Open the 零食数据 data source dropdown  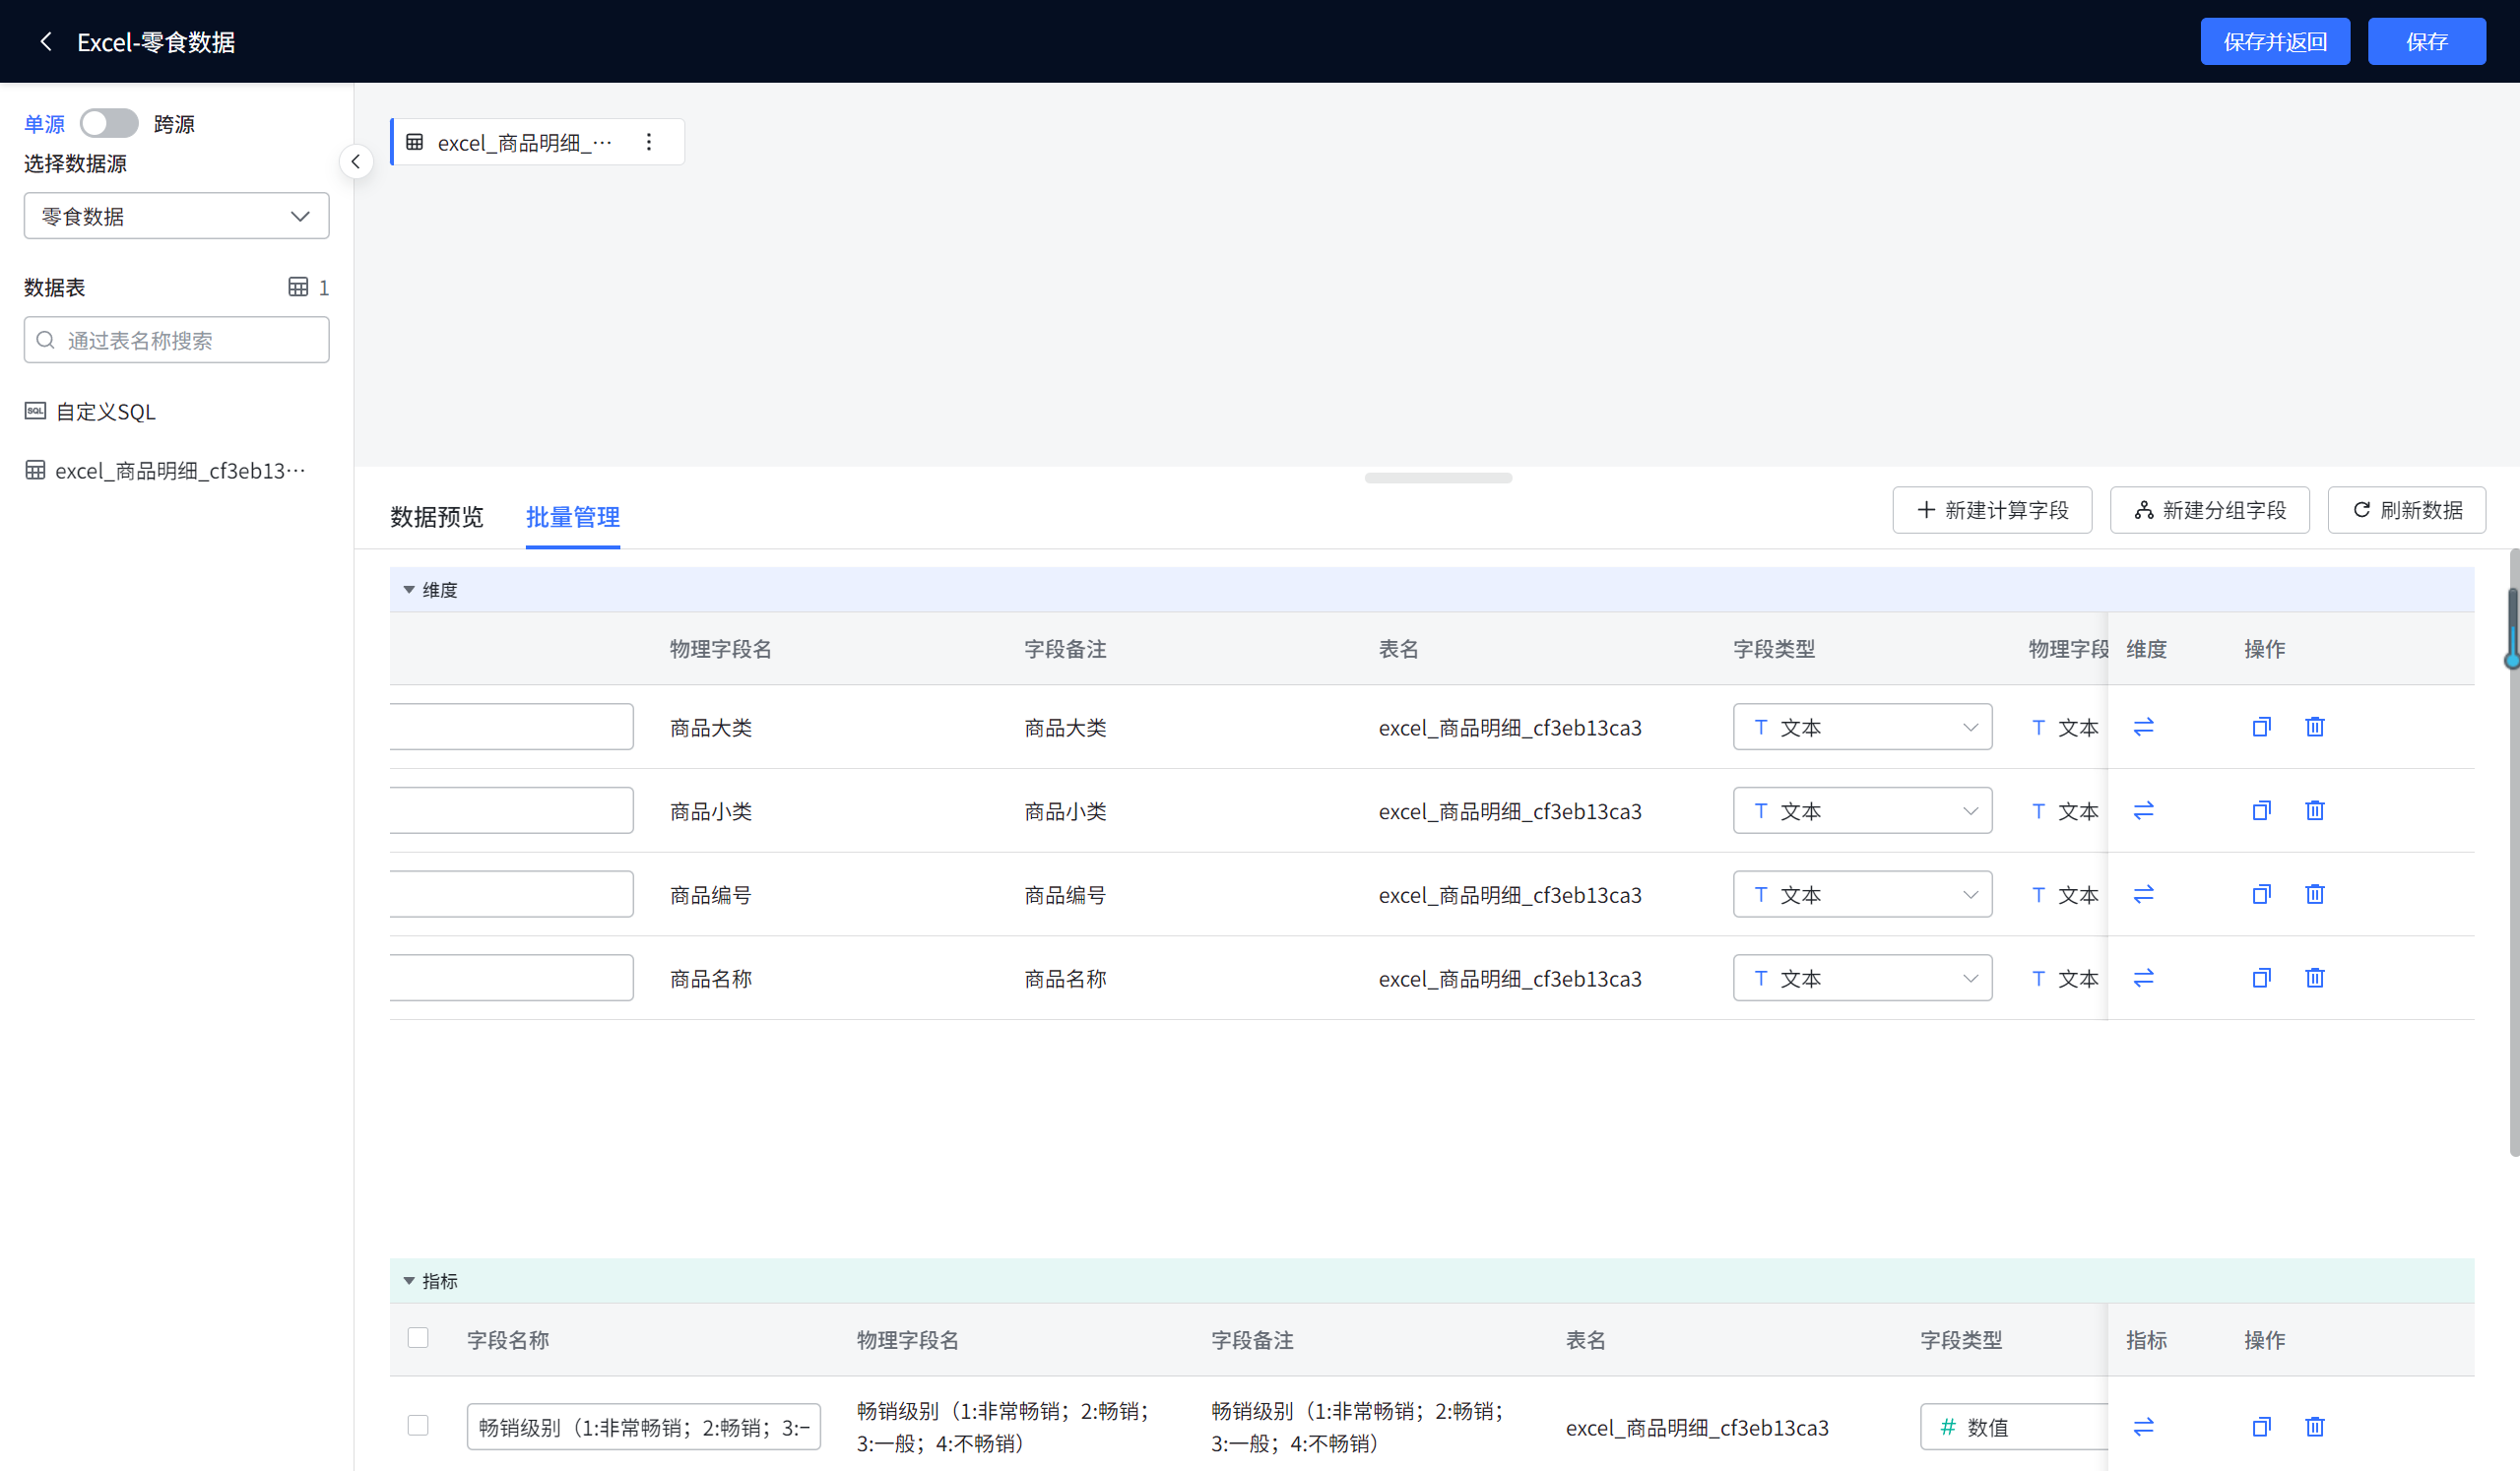(x=176, y=216)
